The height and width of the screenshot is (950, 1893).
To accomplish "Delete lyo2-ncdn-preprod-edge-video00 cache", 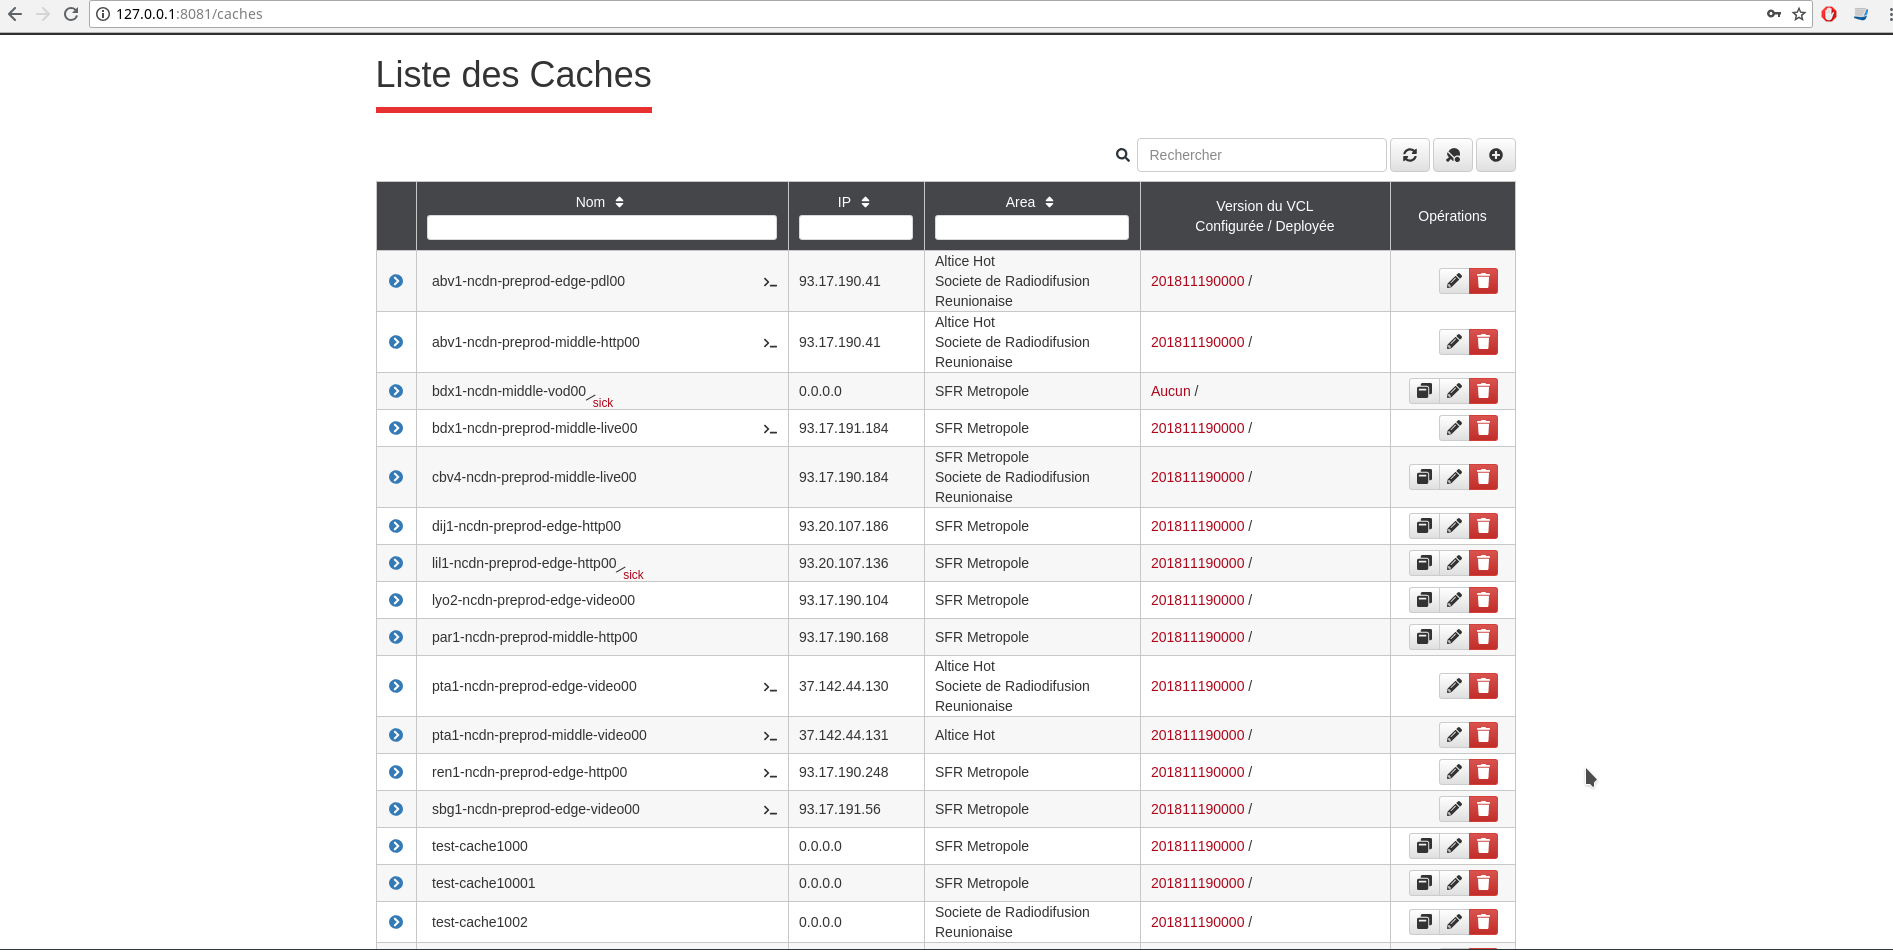I will 1484,600.
